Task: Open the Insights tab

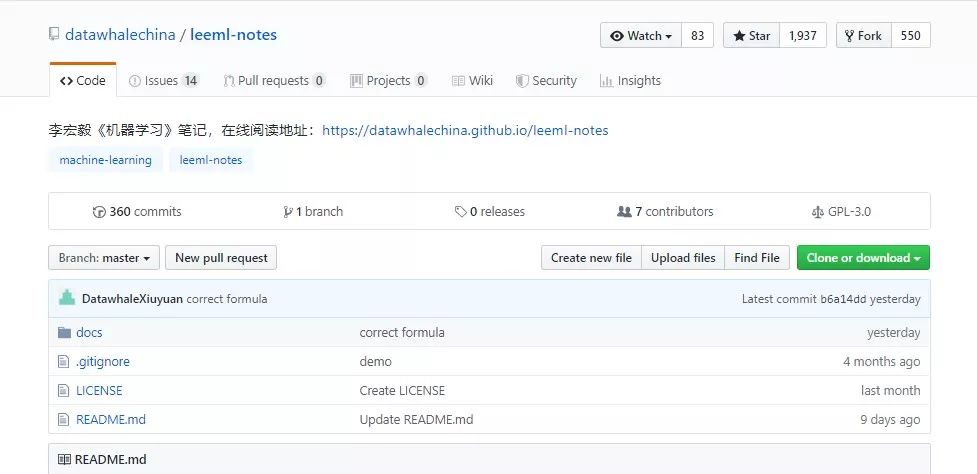Action: [x=630, y=80]
